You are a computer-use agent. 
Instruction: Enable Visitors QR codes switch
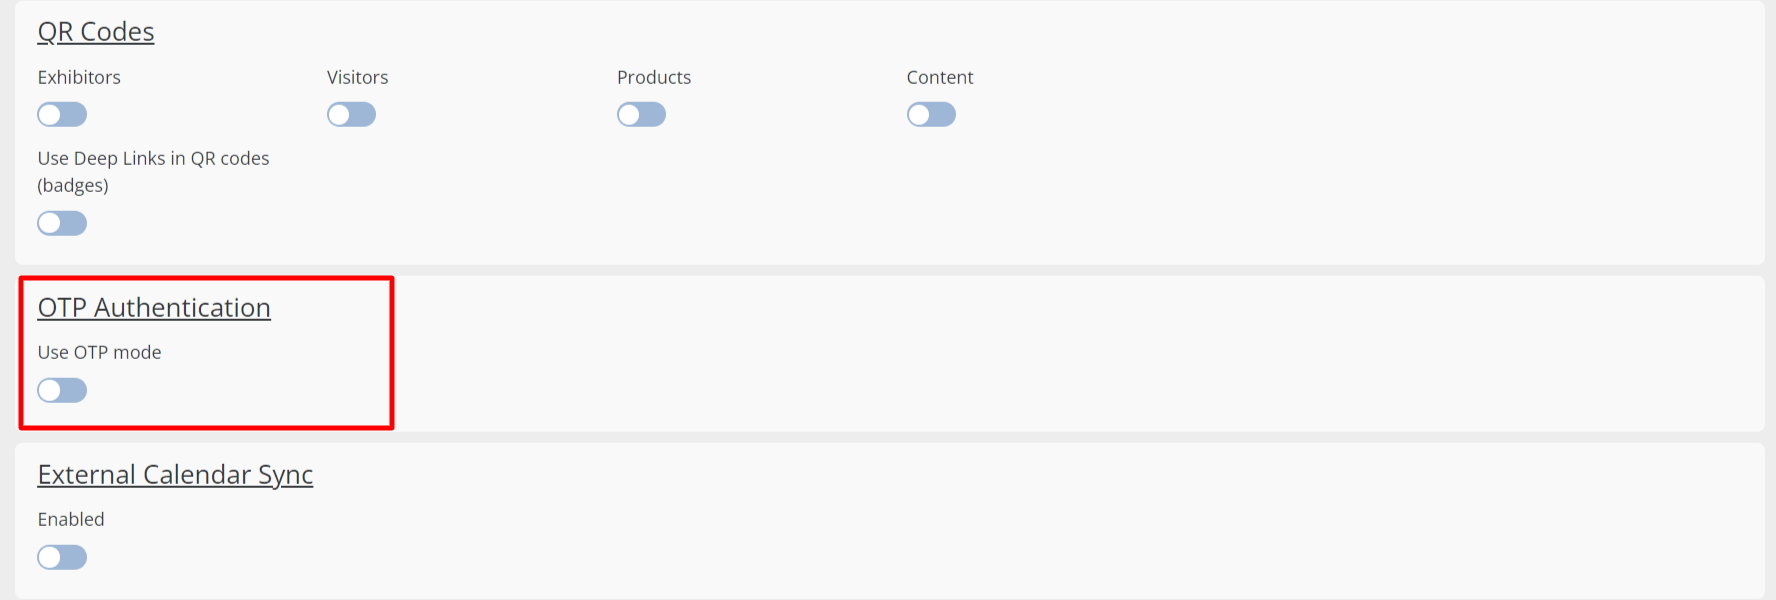[x=351, y=115]
